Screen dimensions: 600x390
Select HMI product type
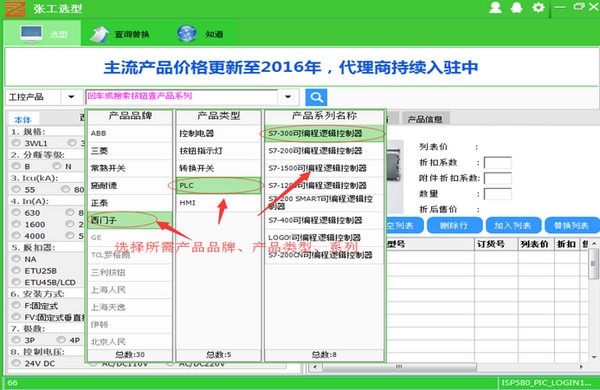pos(218,203)
